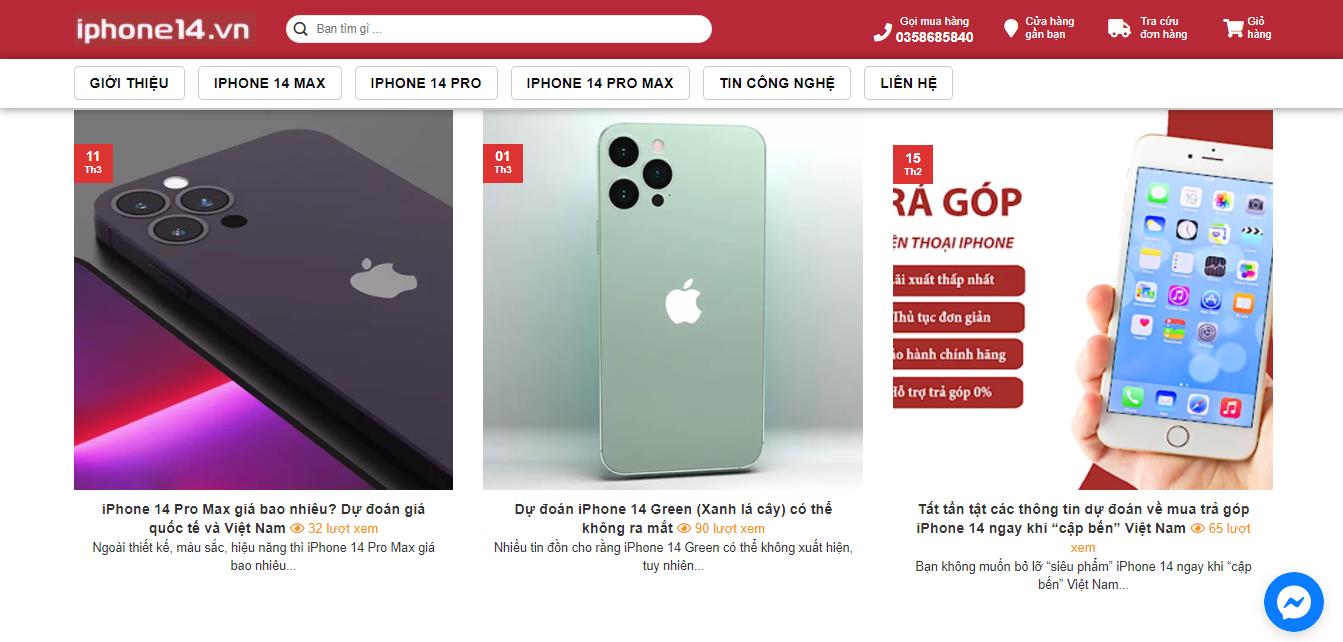
Task: Open the Messenger chat bubble
Action: click(x=1293, y=601)
